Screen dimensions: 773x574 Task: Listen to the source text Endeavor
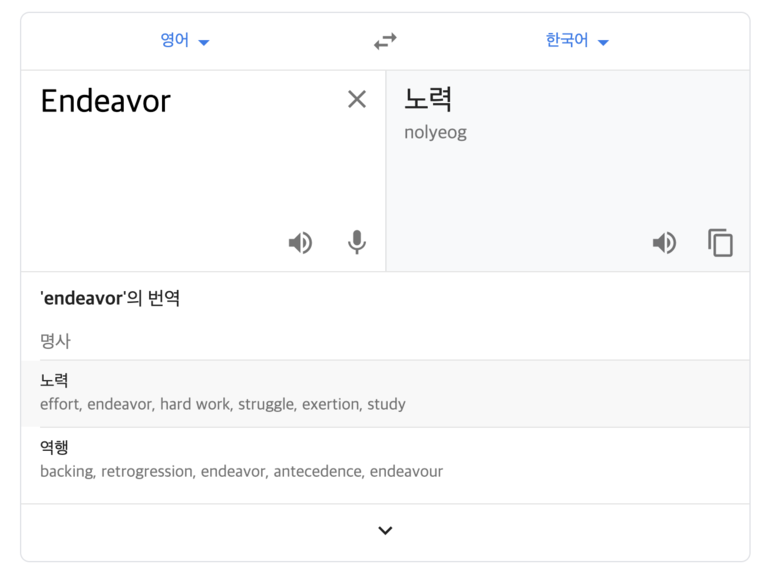click(x=300, y=243)
